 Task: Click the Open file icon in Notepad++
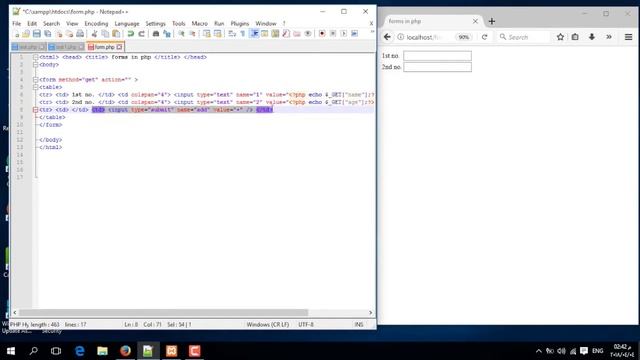tap(26, 34)
